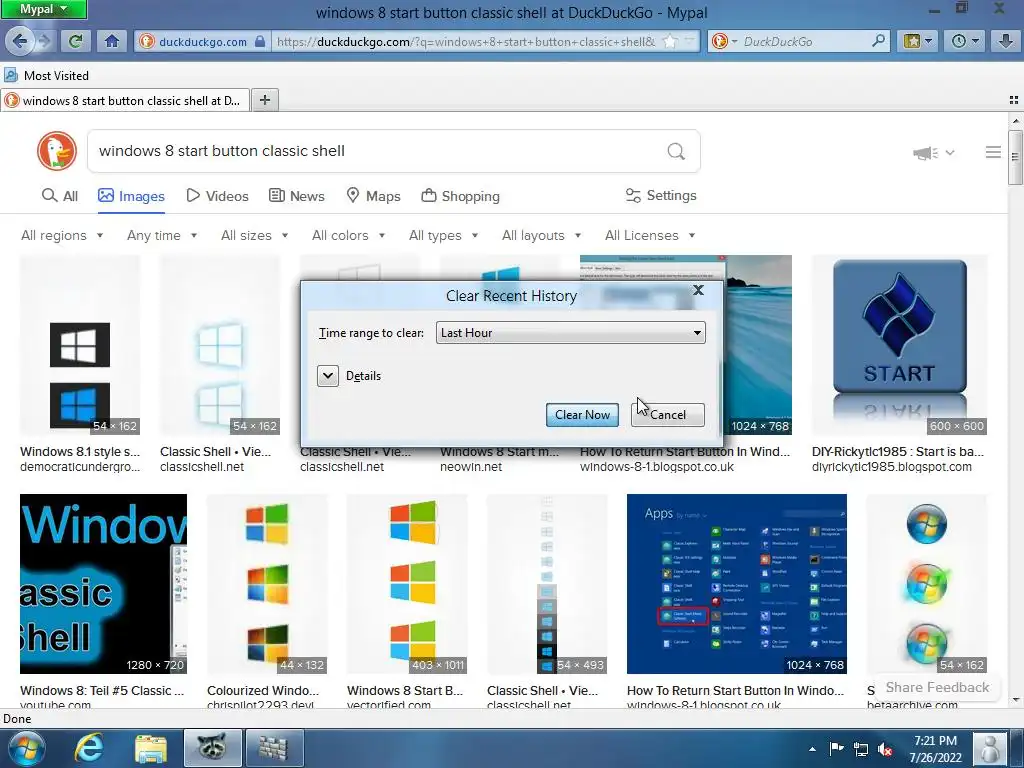Screen dimensions: 1024x768
Task: Close the Clear Recent History dialog
Action: (698, 290)
